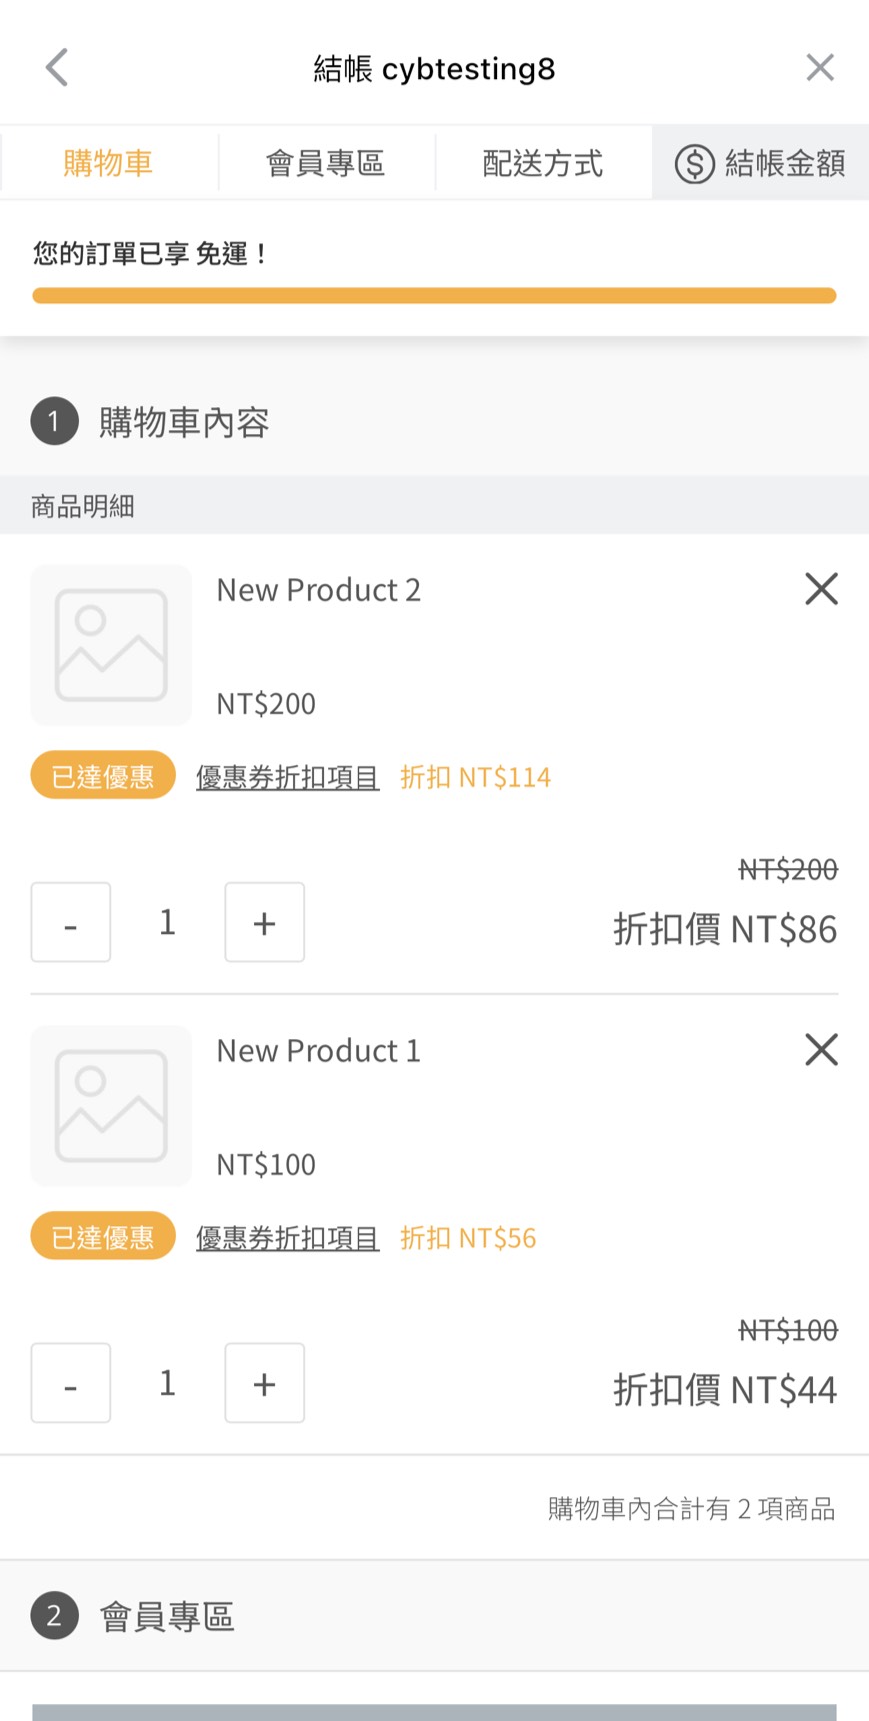Switch to the 購物車 tab

[108, 163]
